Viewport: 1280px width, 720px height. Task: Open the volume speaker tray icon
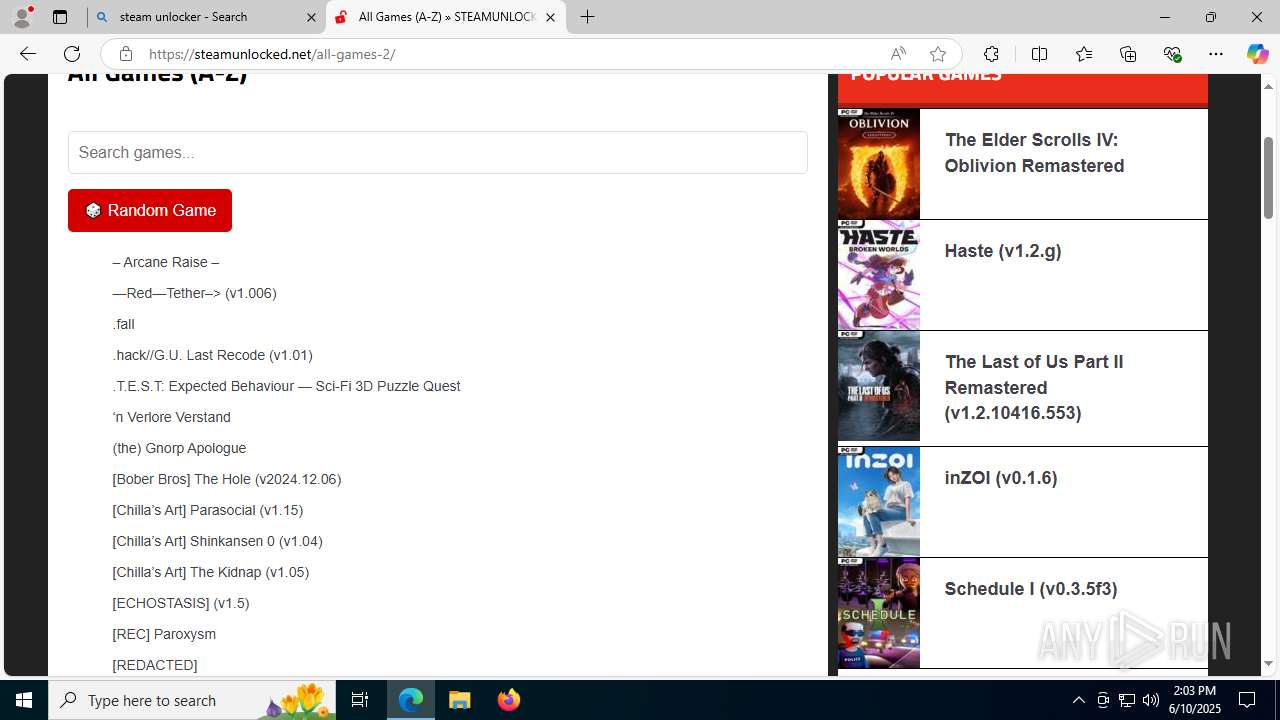coord(1150,700)
